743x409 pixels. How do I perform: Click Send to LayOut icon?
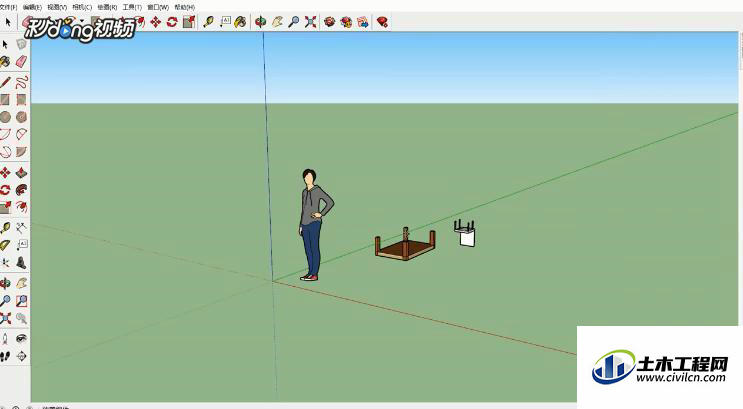click(x=363, y=22)
